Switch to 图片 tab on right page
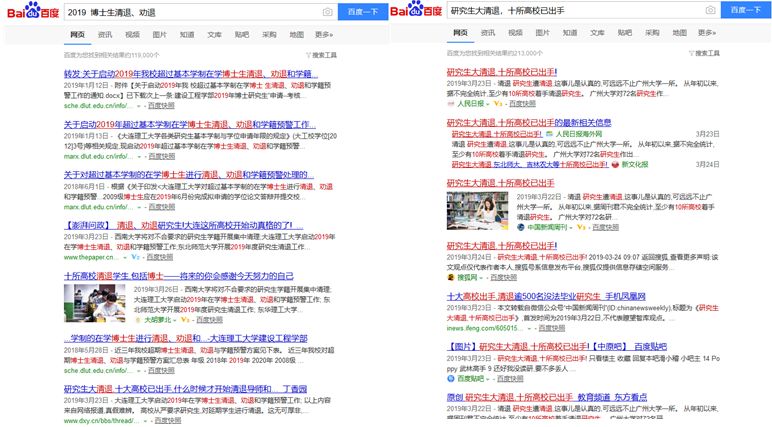The image size is (772, 427). [543, 33]
